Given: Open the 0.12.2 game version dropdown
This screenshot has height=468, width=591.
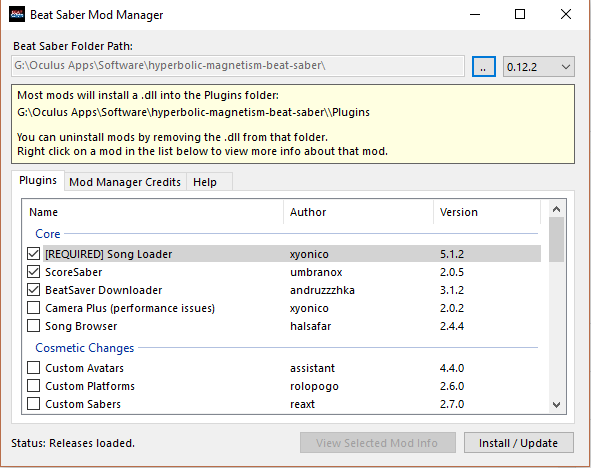Looking at the screenshot, I should (x=539, y=67).
